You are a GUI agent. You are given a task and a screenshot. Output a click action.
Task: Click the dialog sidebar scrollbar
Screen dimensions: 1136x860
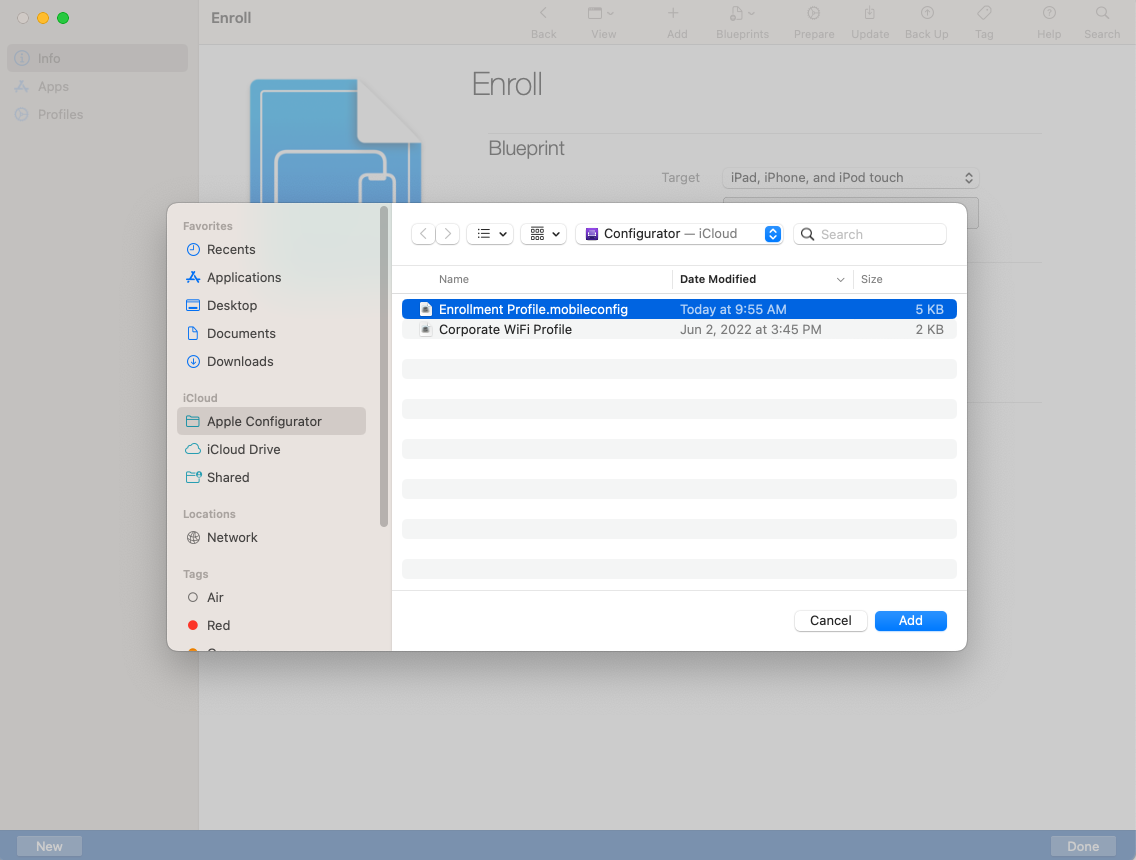384,367
